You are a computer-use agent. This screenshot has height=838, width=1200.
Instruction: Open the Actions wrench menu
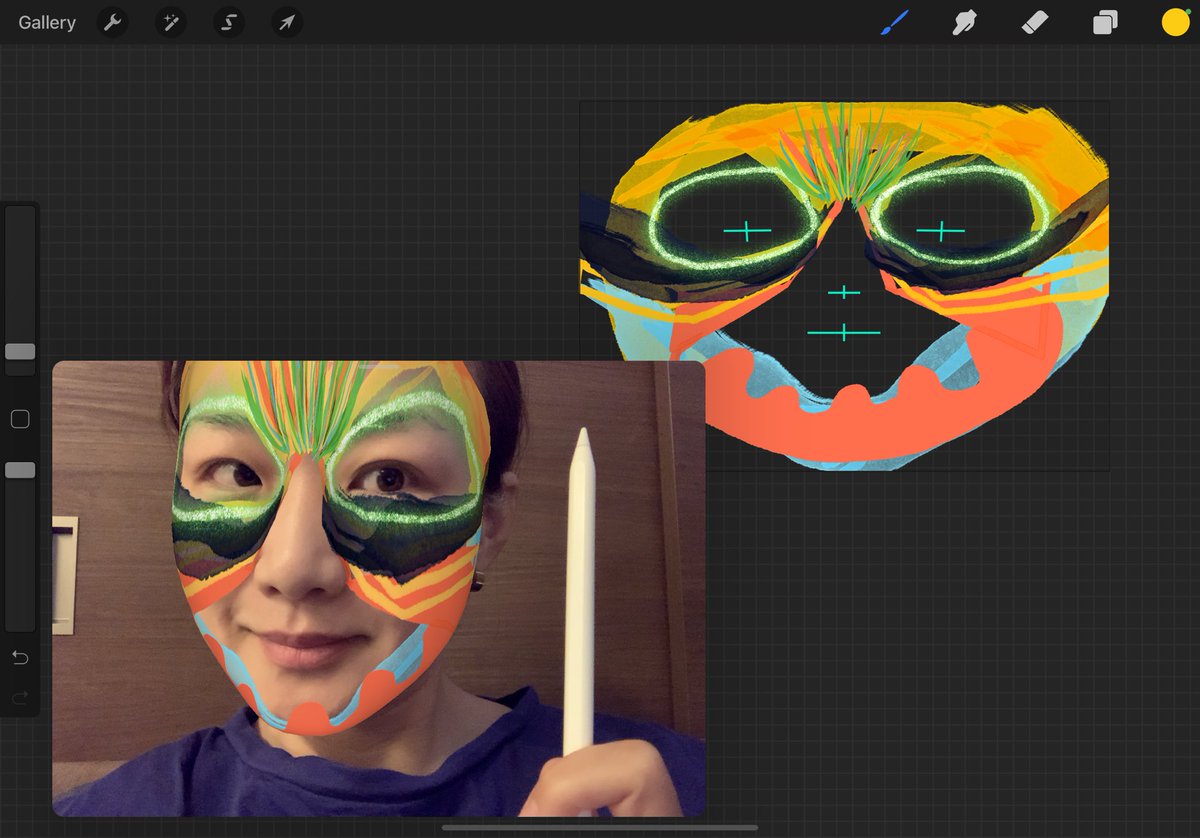point(112,22)
